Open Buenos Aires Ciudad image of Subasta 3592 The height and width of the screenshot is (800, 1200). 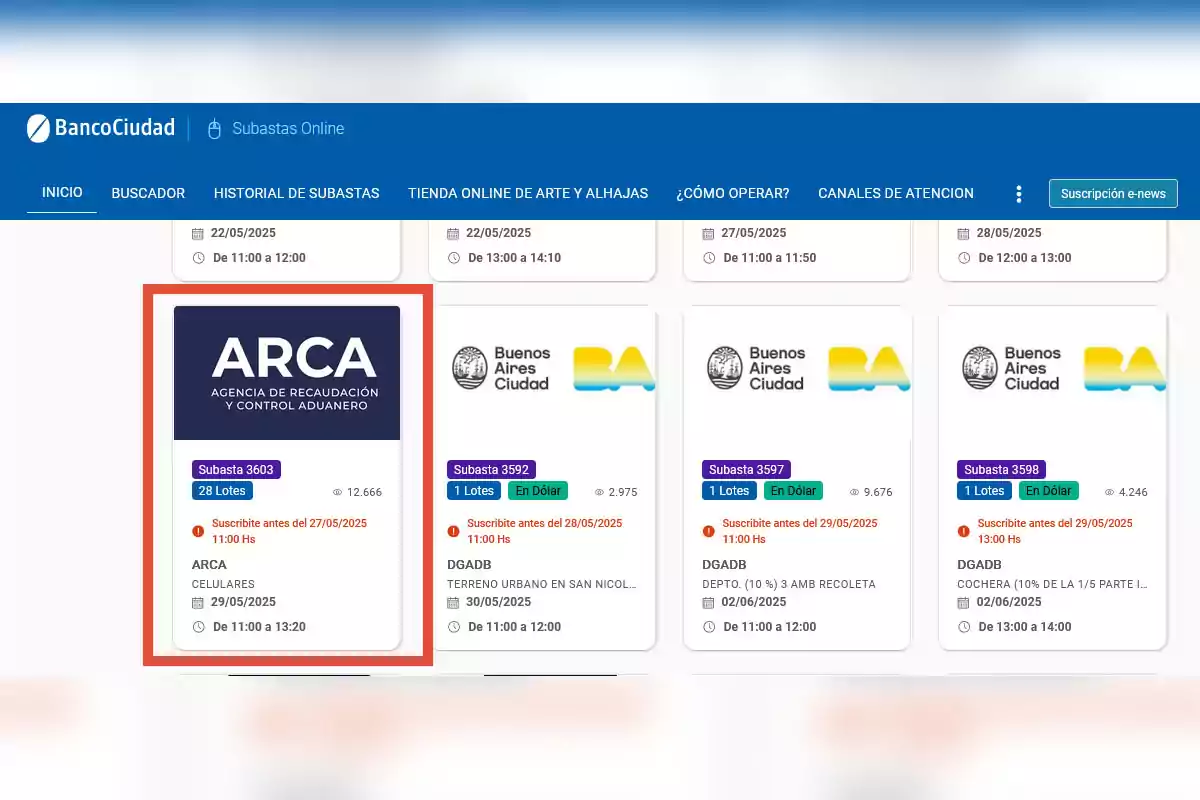click(x=542, y=373)
